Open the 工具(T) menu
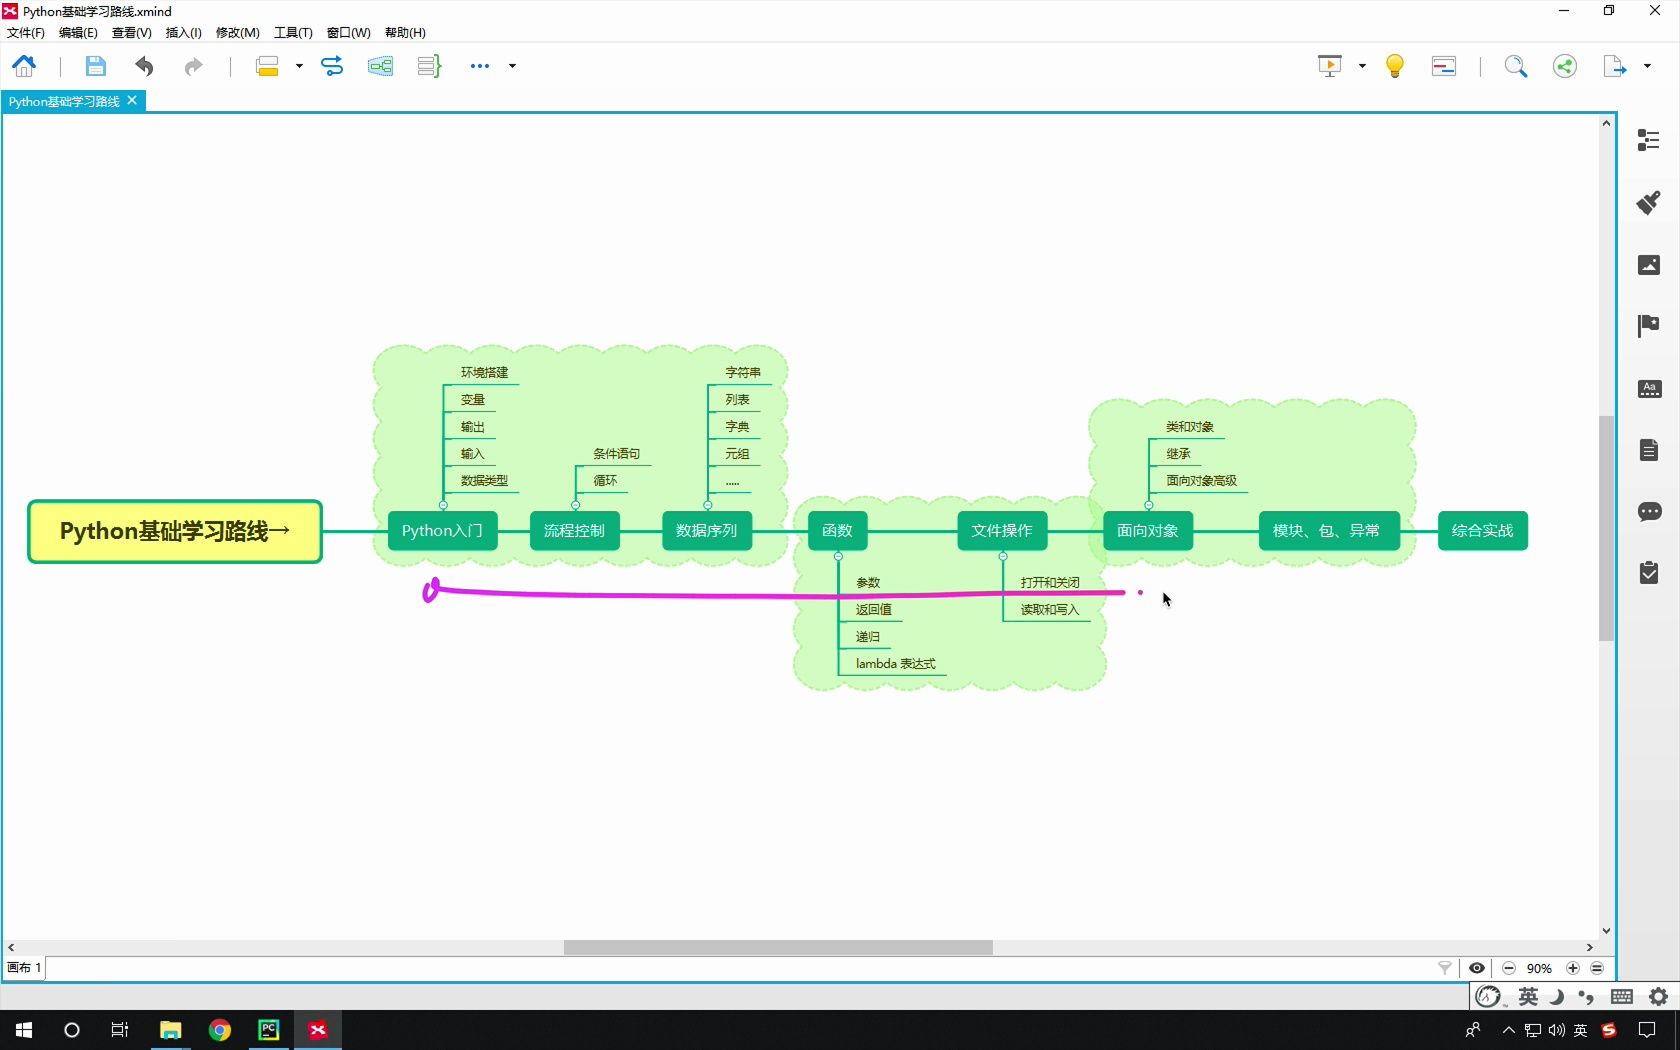Image resolution: width=1680 pixels, height=1050 pixels. (x=293, y=33)
